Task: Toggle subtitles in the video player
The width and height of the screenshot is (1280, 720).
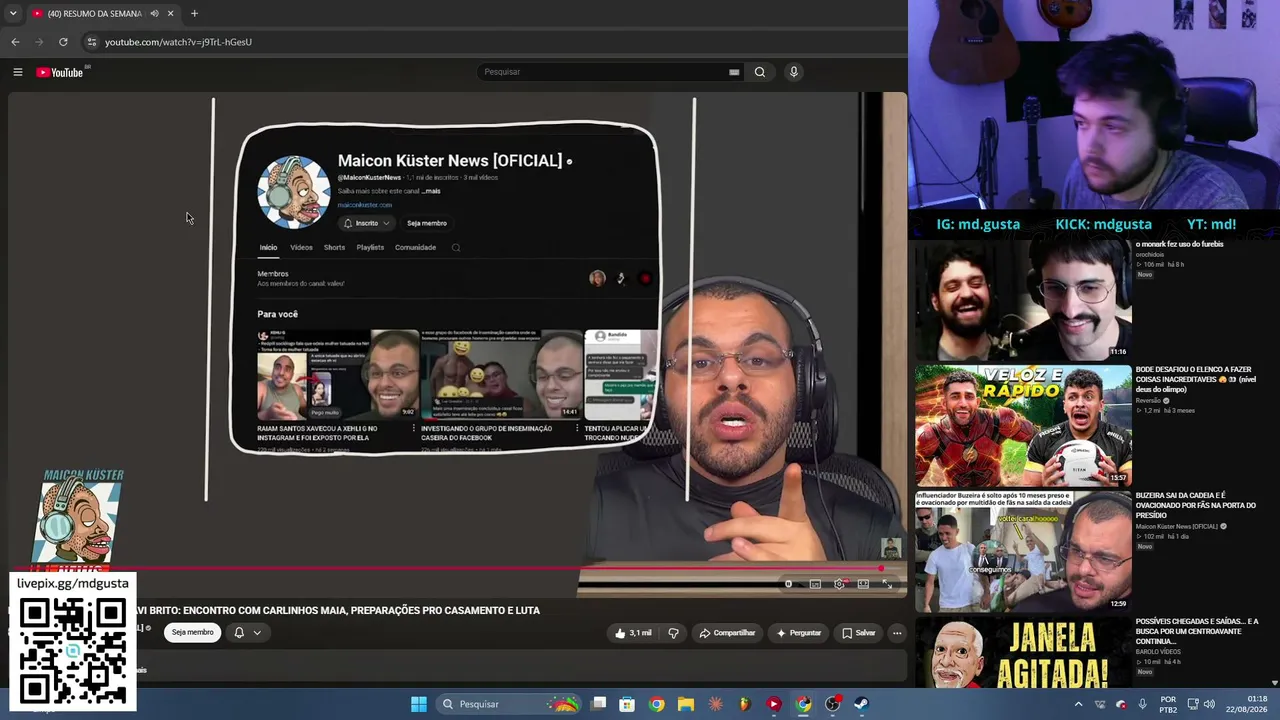Action: [815, 584]
